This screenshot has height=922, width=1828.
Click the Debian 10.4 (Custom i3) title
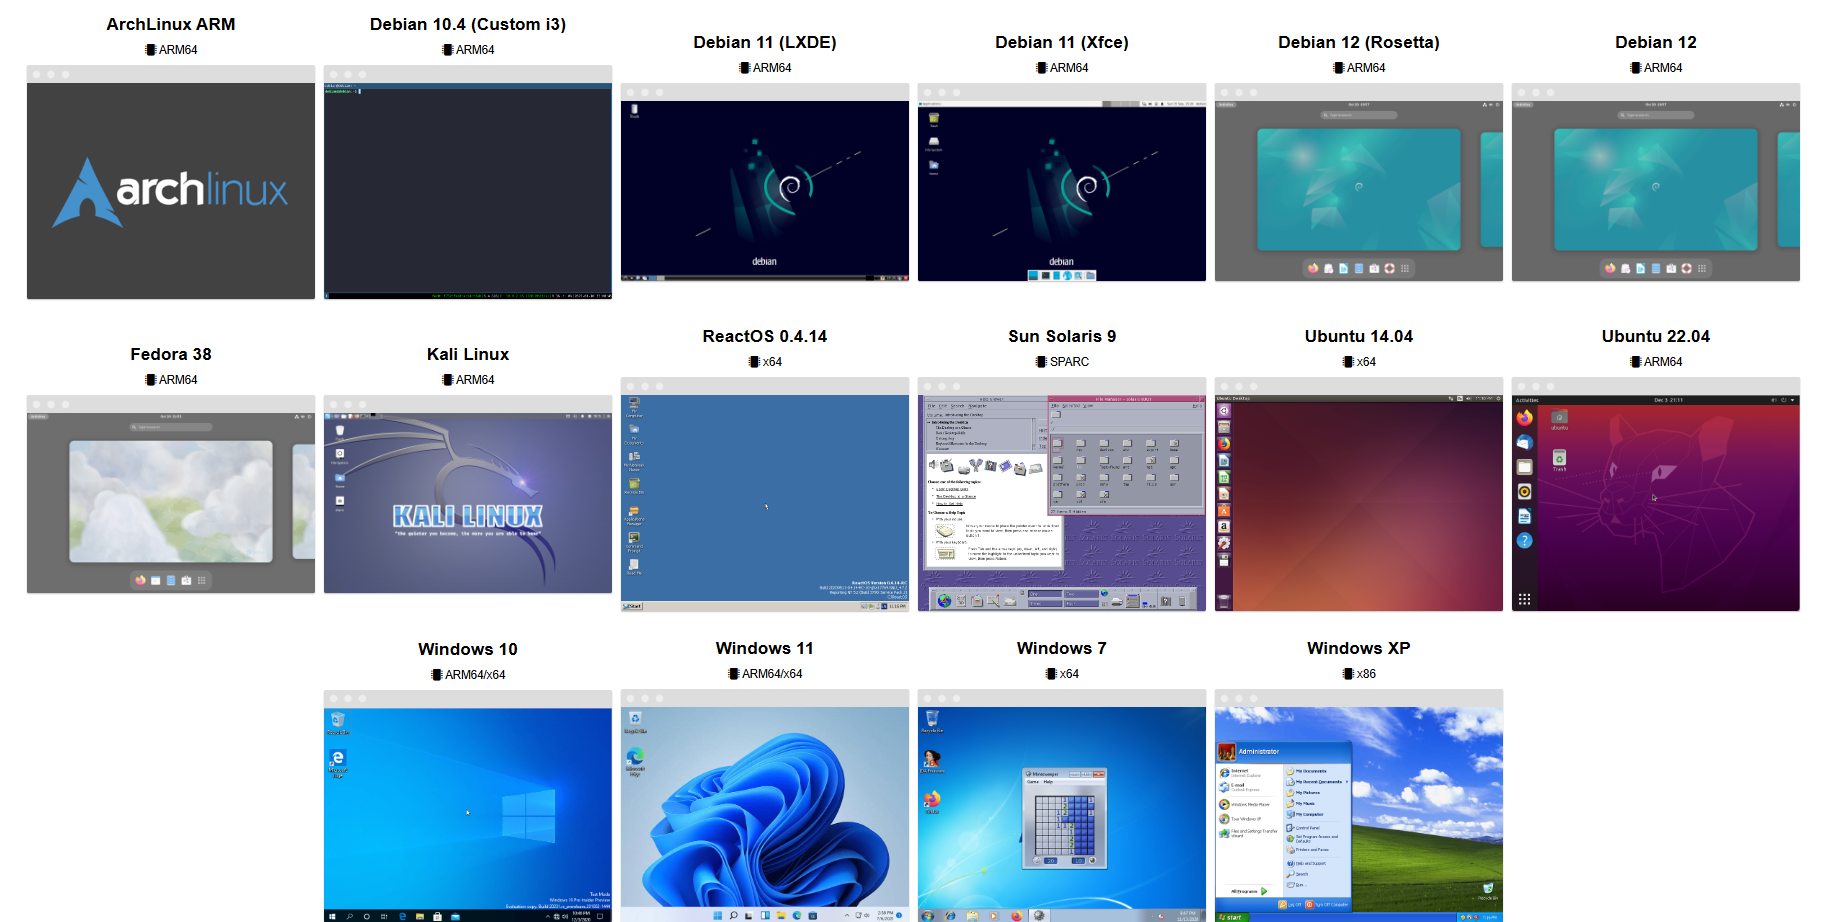tap(468, 24)
